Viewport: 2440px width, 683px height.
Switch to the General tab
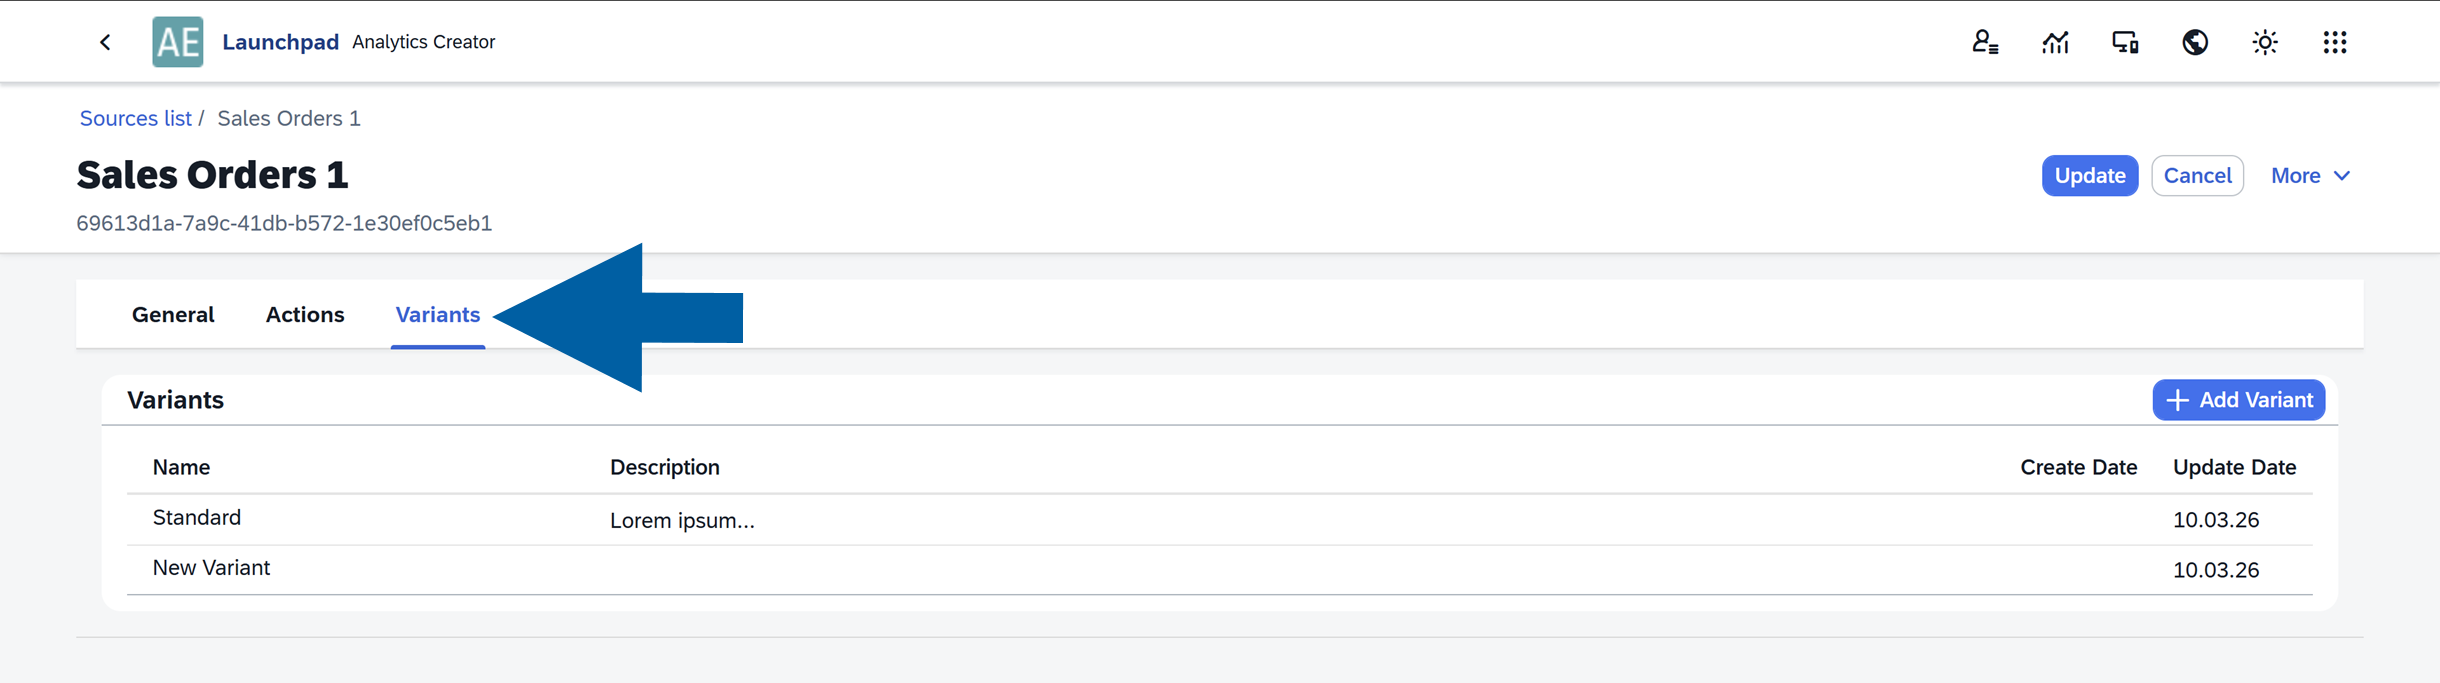coord(172,314)
